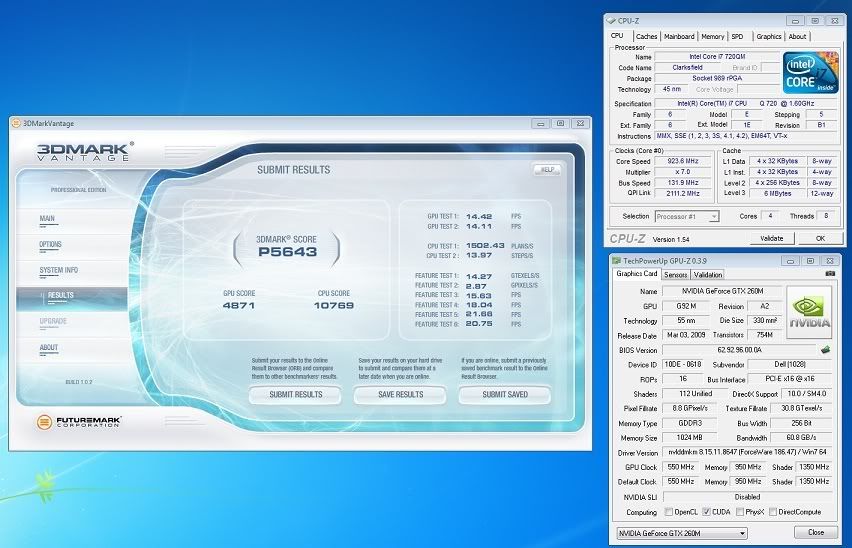
Task: Toggle the PhysX checkbox
Action: [740, 512]
